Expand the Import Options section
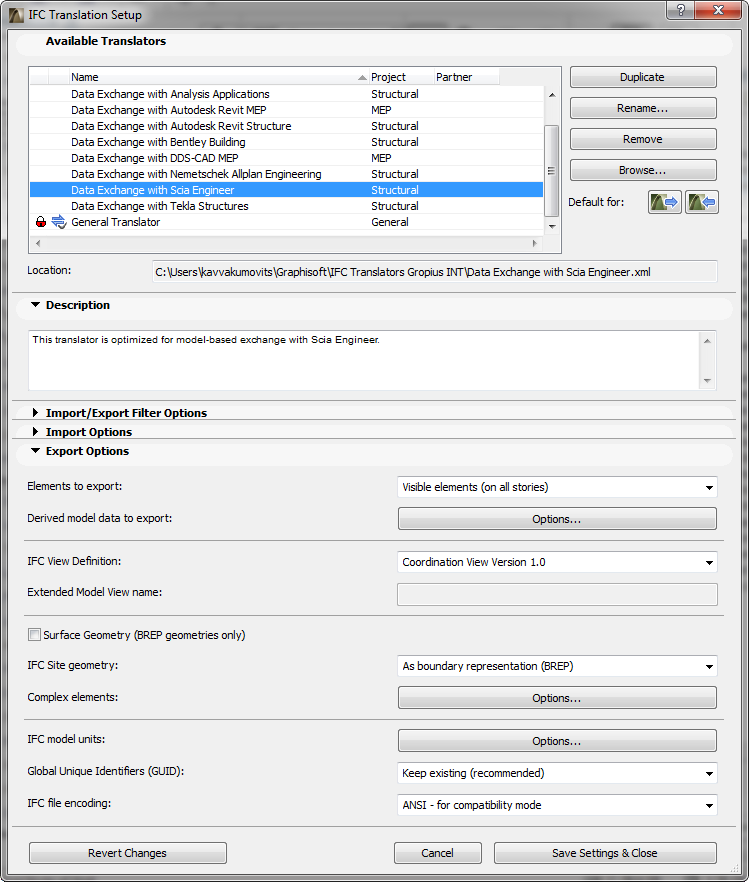749x882 pixels. click(x=35, y=432)
